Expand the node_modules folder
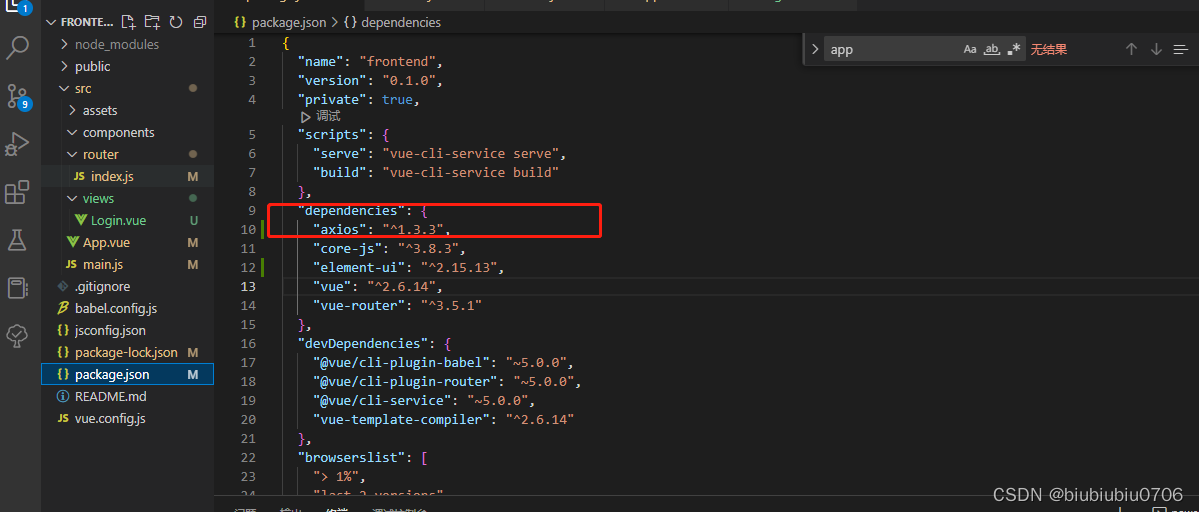The height and width of the screenshot is (512, 1199). (x=116, y=44)
